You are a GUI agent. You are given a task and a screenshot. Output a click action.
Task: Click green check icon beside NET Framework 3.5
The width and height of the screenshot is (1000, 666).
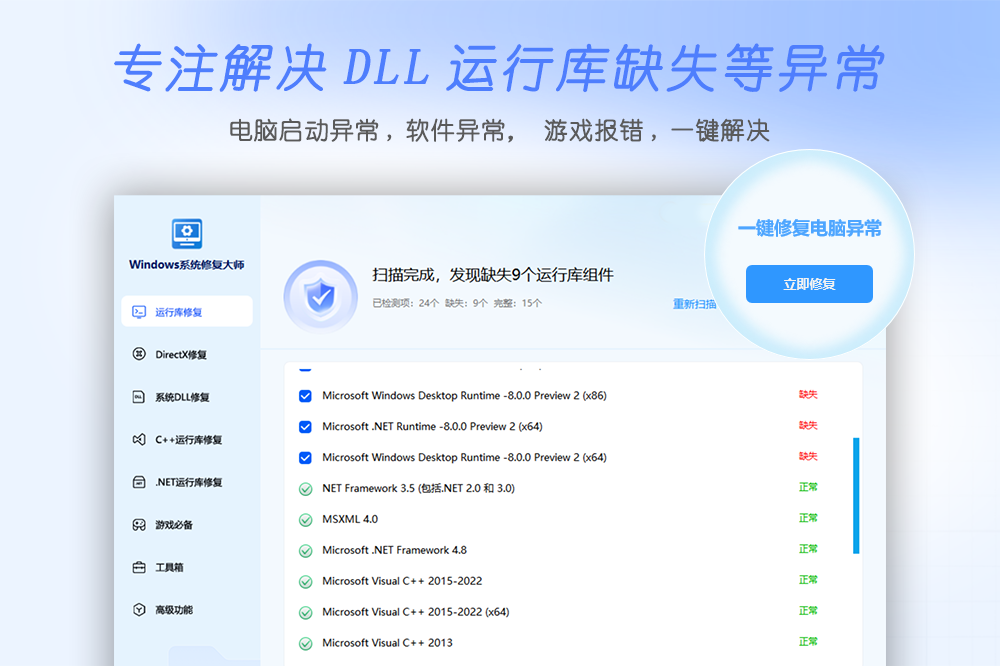point(305,489)
